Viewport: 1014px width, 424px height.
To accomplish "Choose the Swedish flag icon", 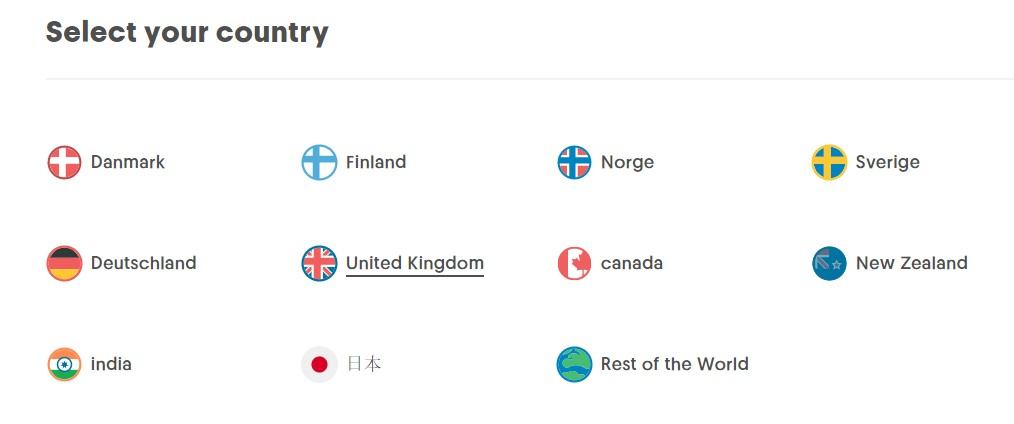I will (829, 162).
